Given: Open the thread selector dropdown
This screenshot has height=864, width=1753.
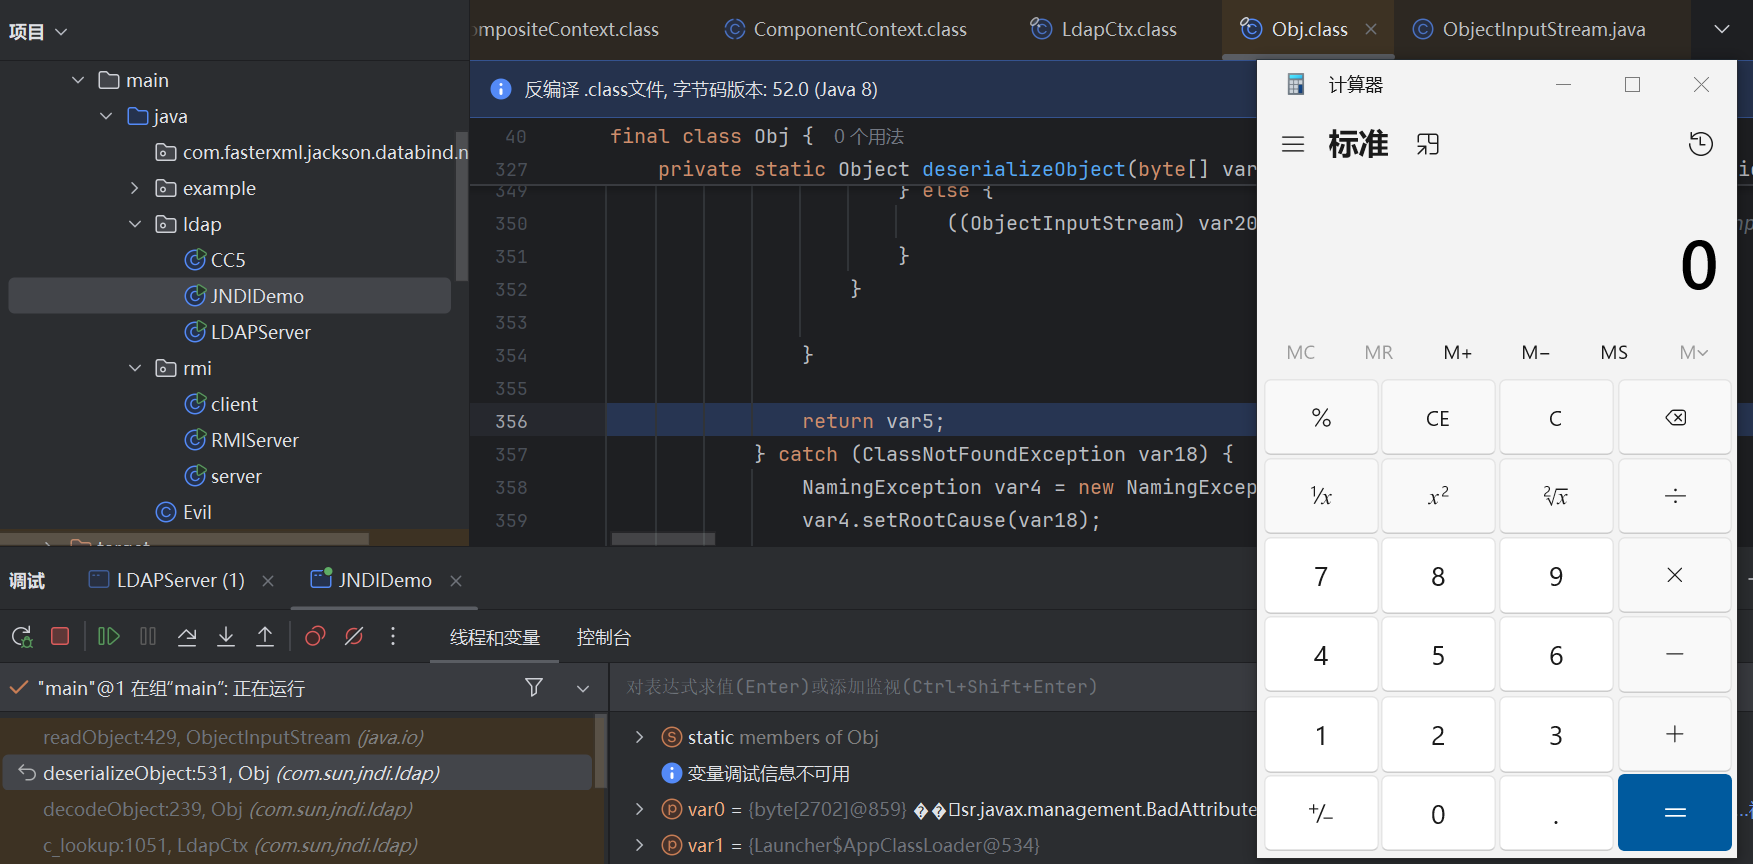Looking at the screenshot, I should tap(583, 688).
